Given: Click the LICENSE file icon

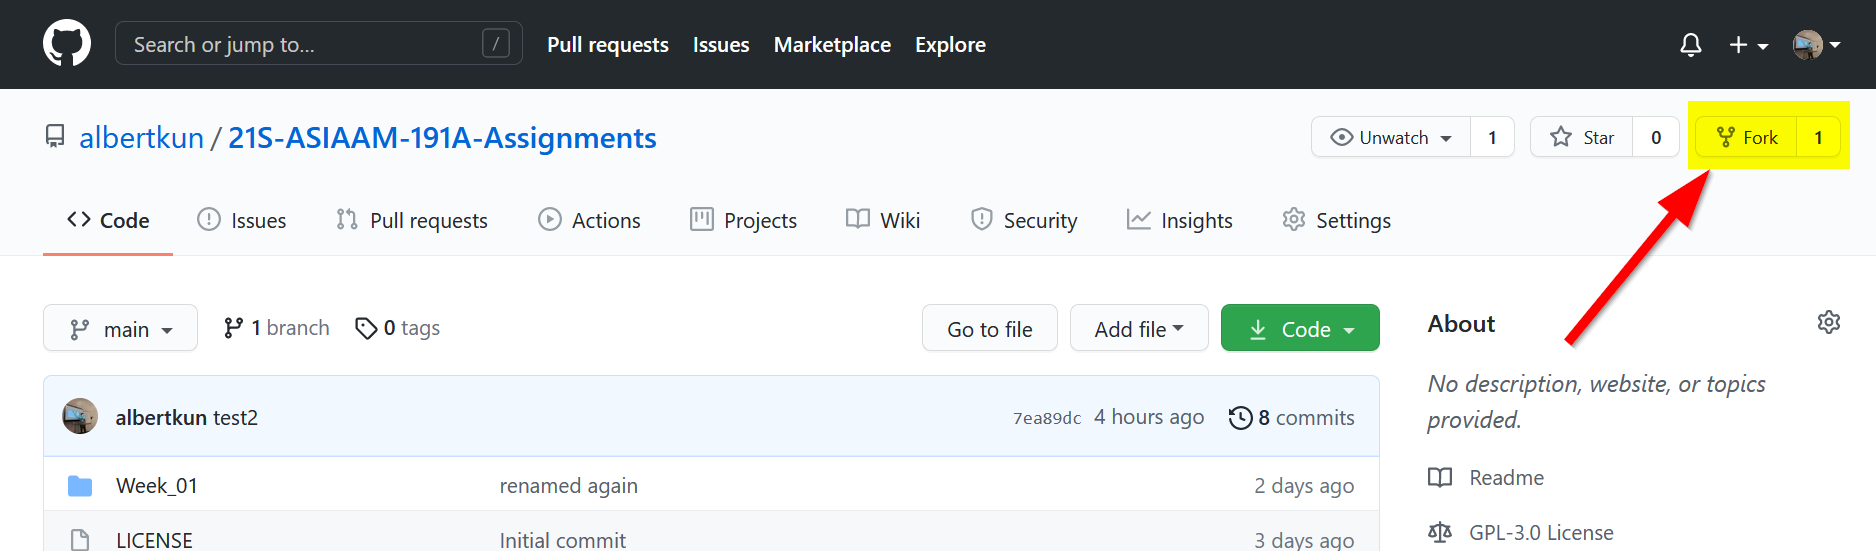Looking at the screenshot, I should click(80, 540).
